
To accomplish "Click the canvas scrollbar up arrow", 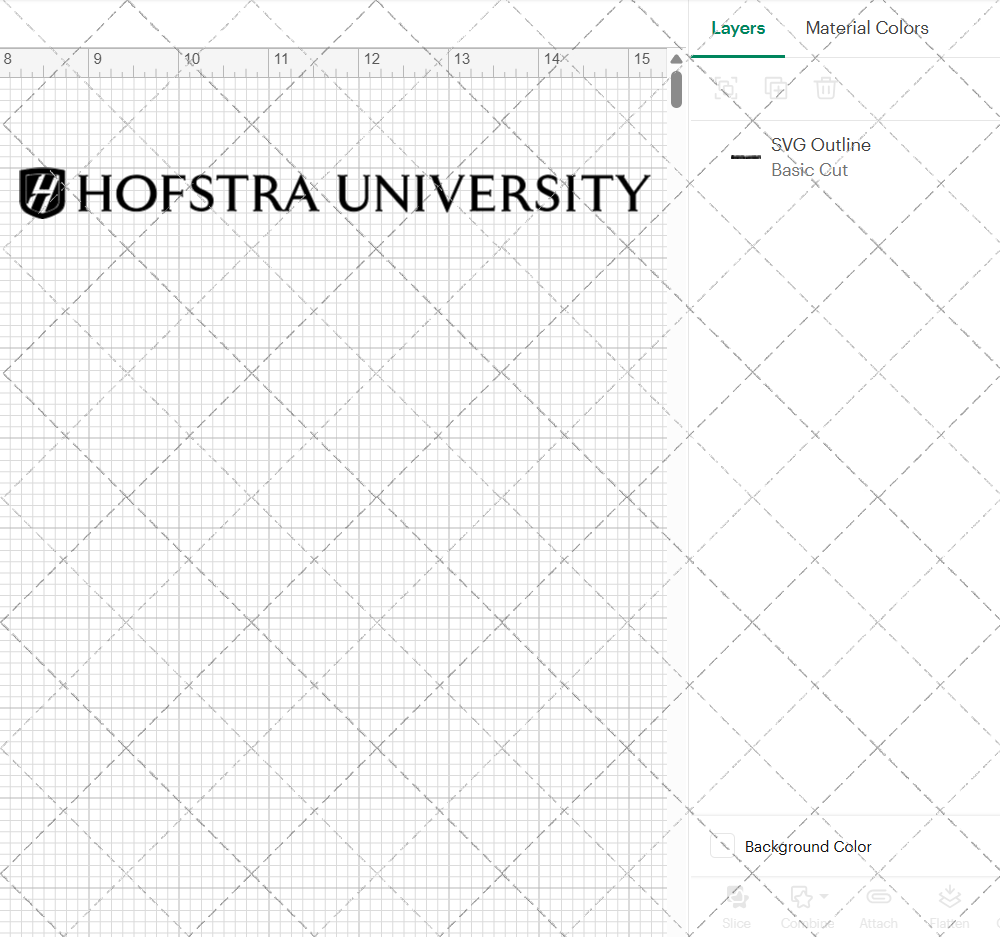I will [x=676, y=59].
